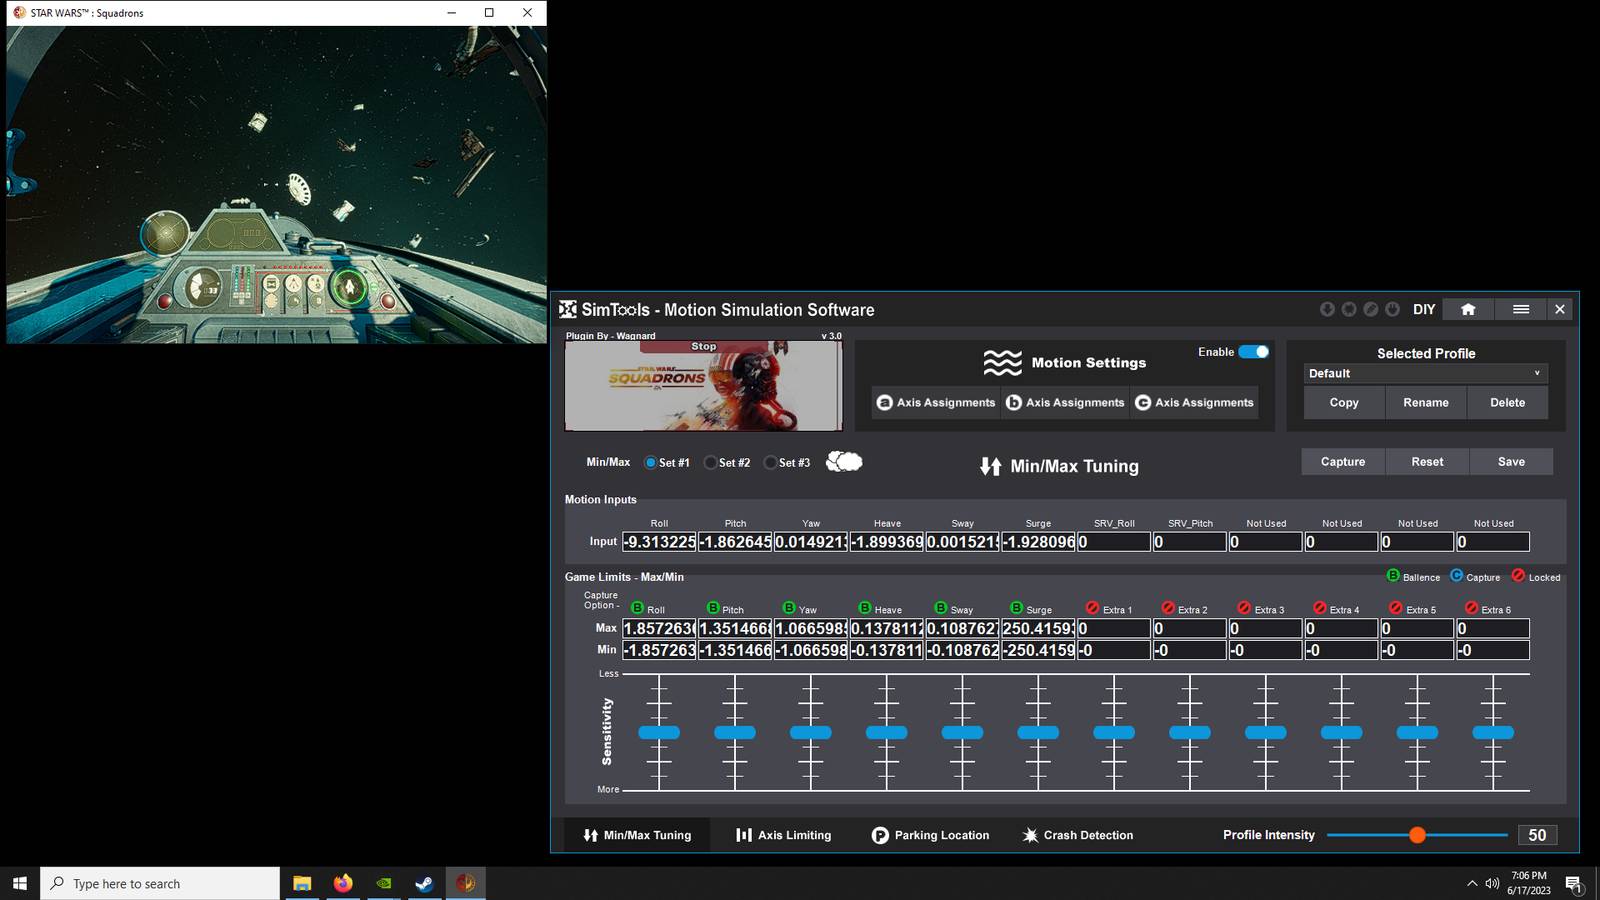Open Axis Assignments c
Image resolution: width=1600 pixels, height=900 pixels.
1194,402
